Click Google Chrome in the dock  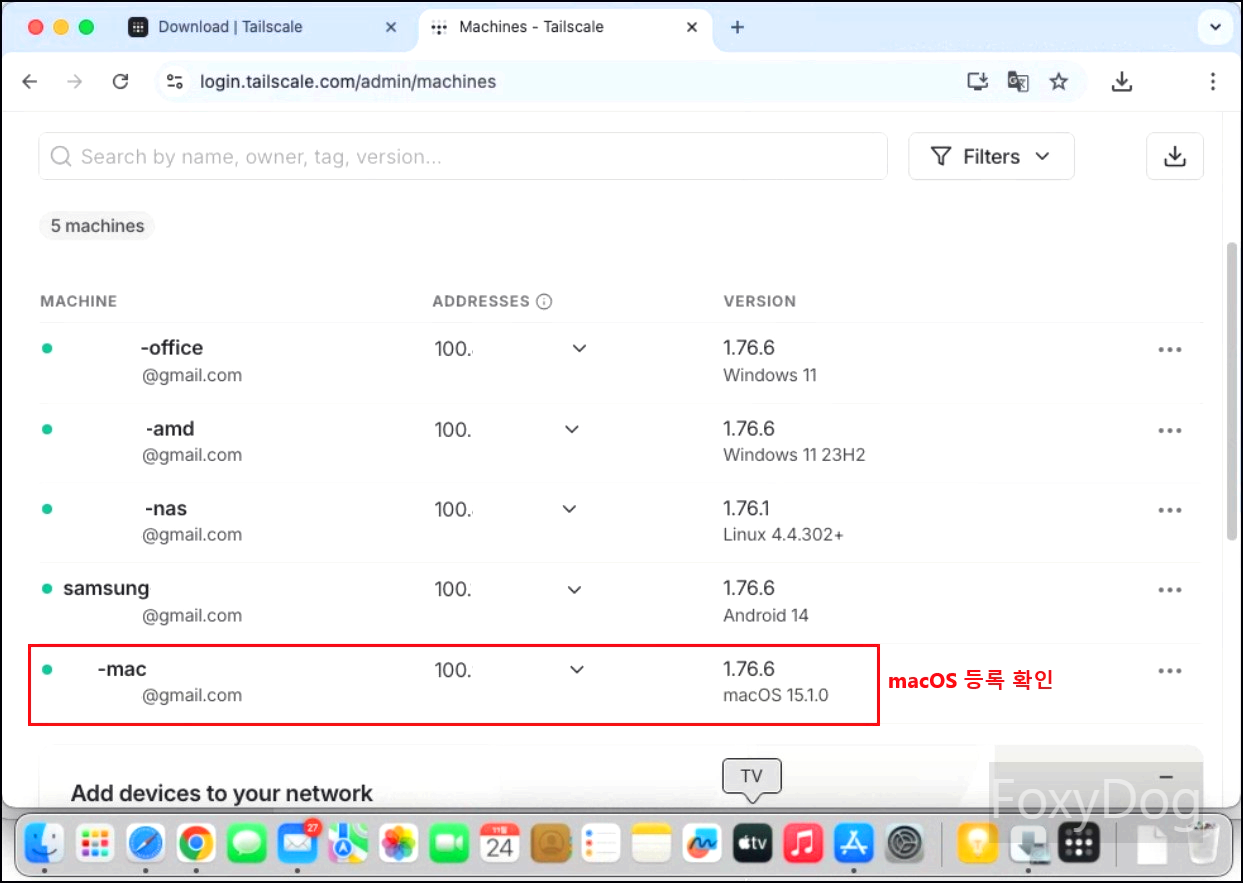point(197,844)
